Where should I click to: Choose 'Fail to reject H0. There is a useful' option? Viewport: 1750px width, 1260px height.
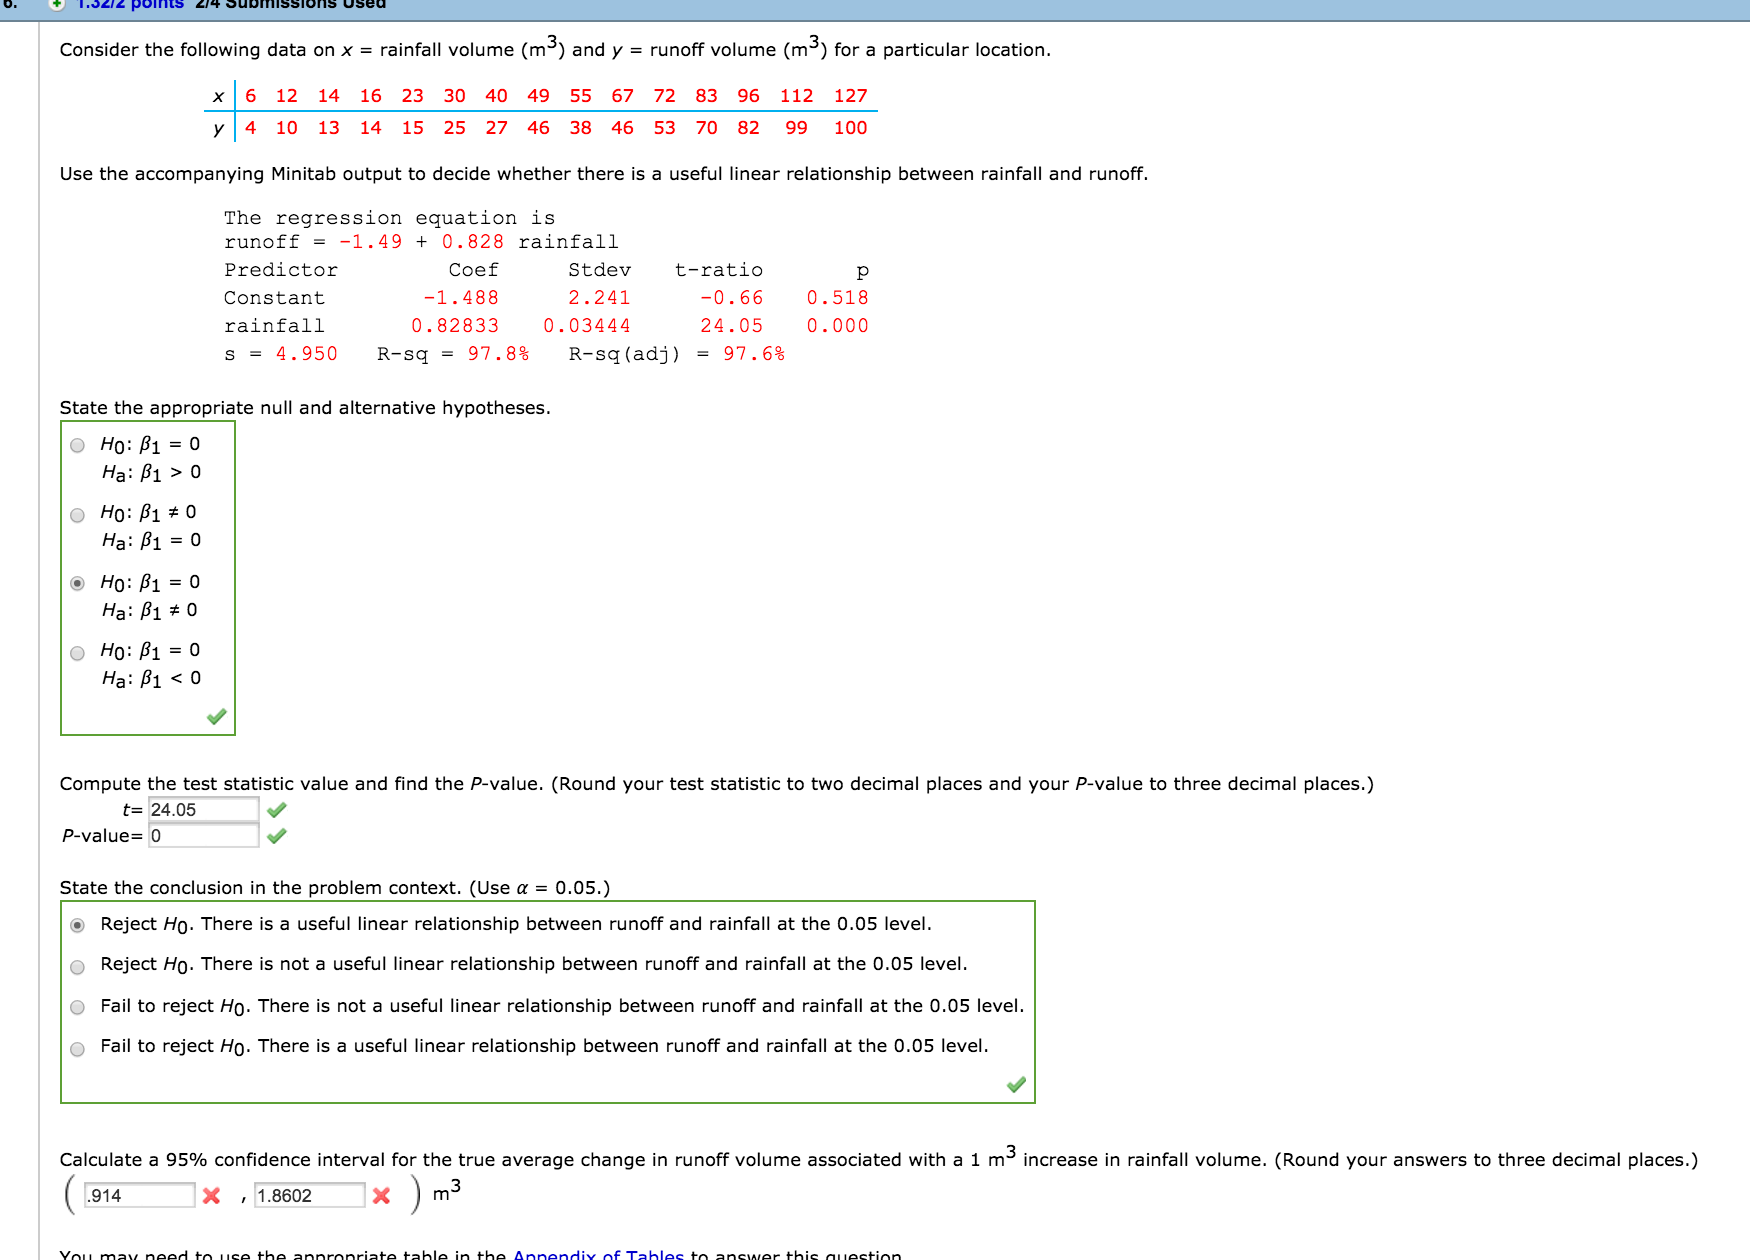[78, 1049]
